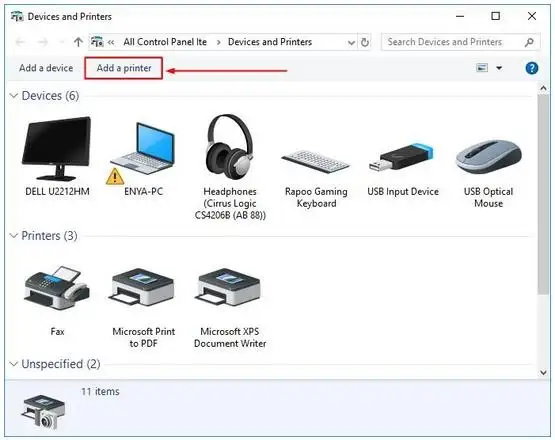
Task: Select the USB Input Device icon
Action: click(x=401, y=157)
